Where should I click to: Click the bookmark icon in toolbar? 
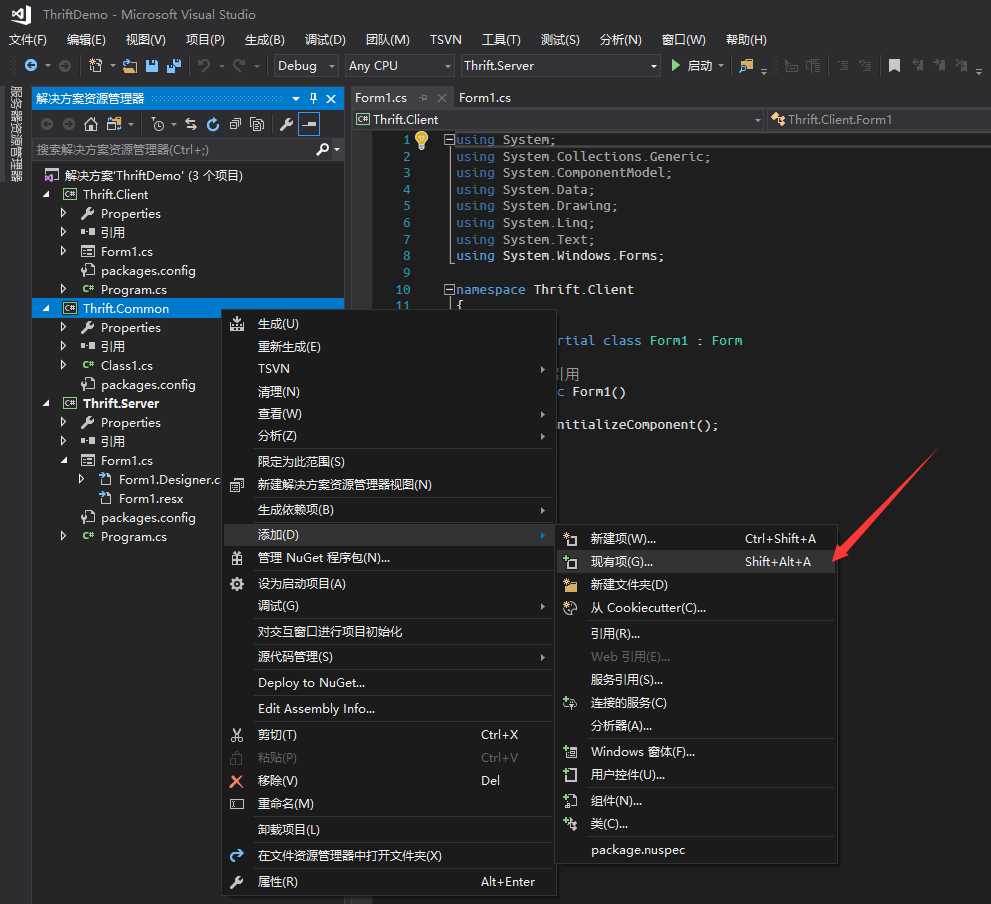894,65
